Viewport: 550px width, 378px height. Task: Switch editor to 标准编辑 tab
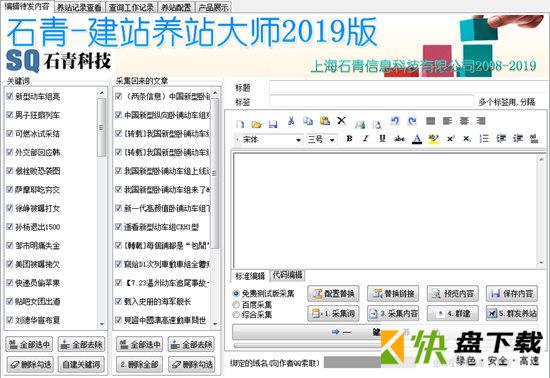pos(250,276)
